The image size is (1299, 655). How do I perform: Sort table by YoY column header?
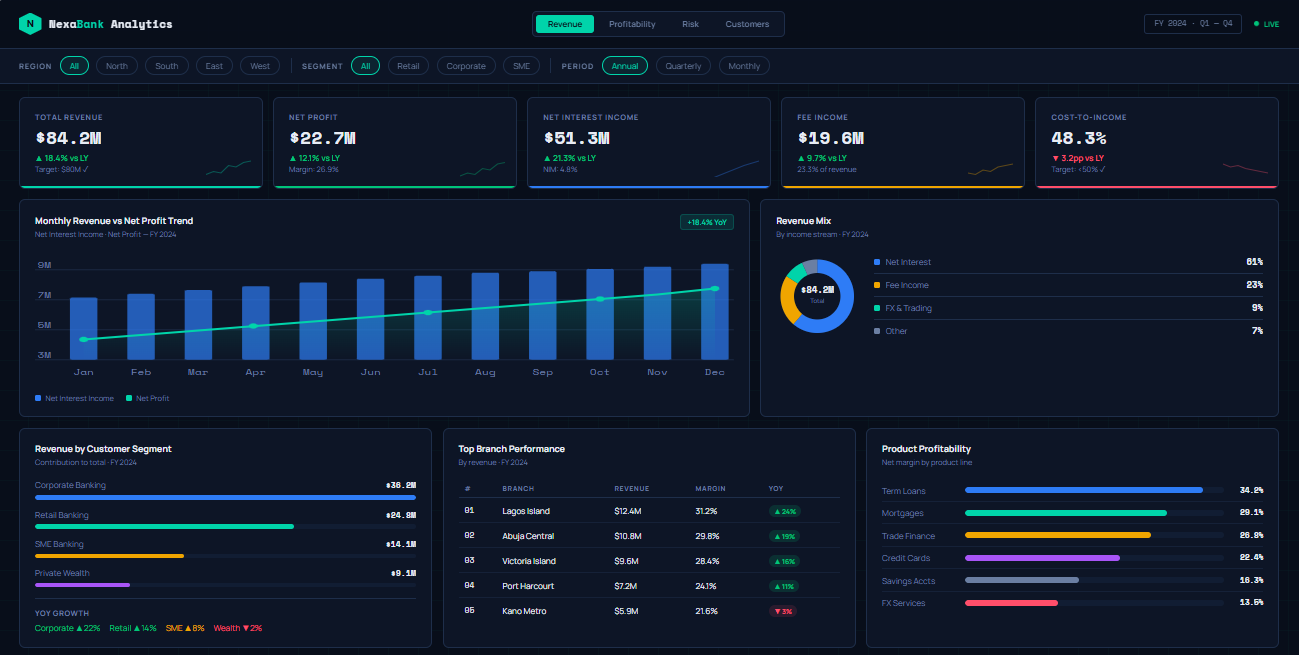[776, 489]
